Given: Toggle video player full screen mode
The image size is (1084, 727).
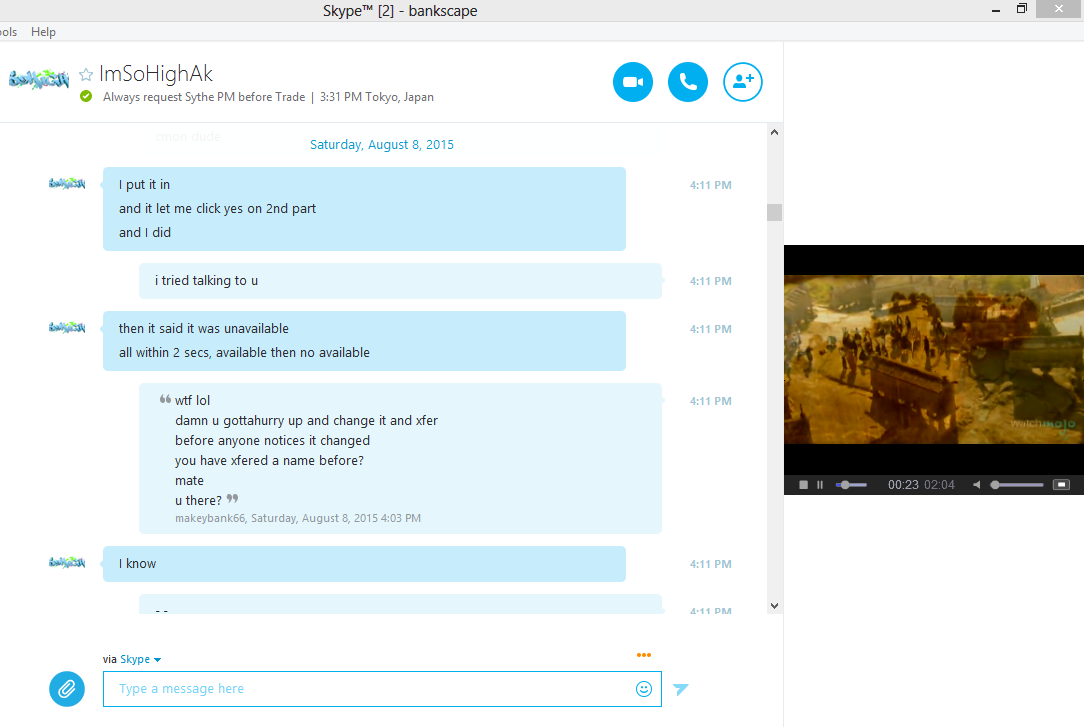Looking at the screenshot, I should click(x=1061, y=485).
